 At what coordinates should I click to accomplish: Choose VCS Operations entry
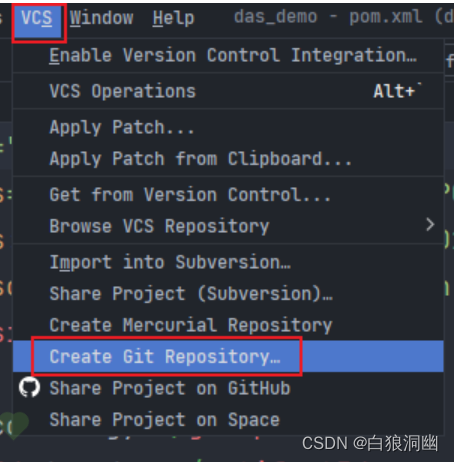228,91
